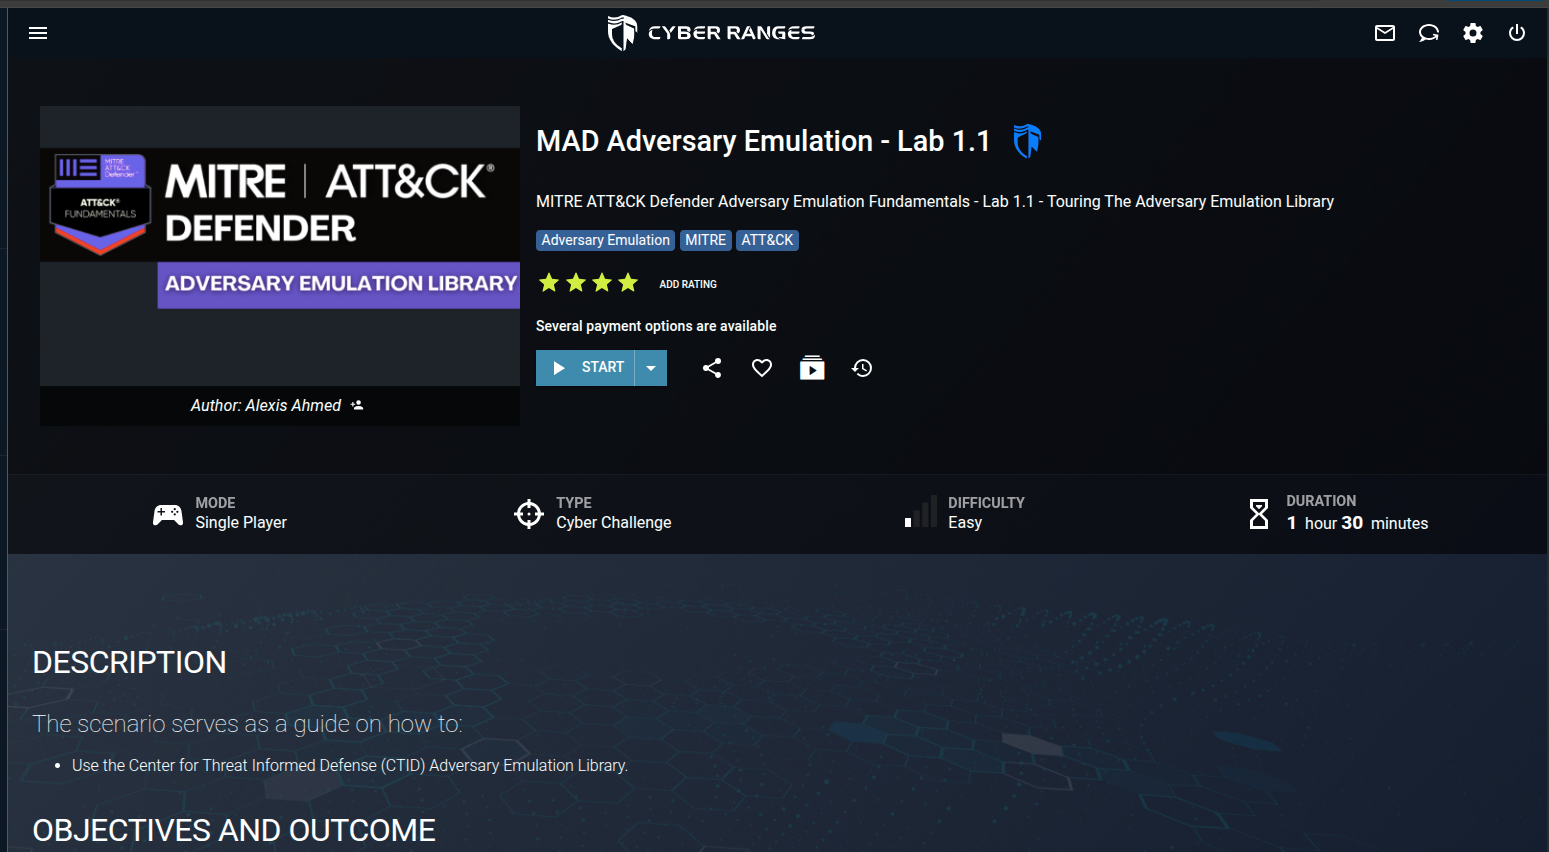Screen dimensions: 1549x852
Task: Rate the lab with fourth star
Action: [628, 283]
